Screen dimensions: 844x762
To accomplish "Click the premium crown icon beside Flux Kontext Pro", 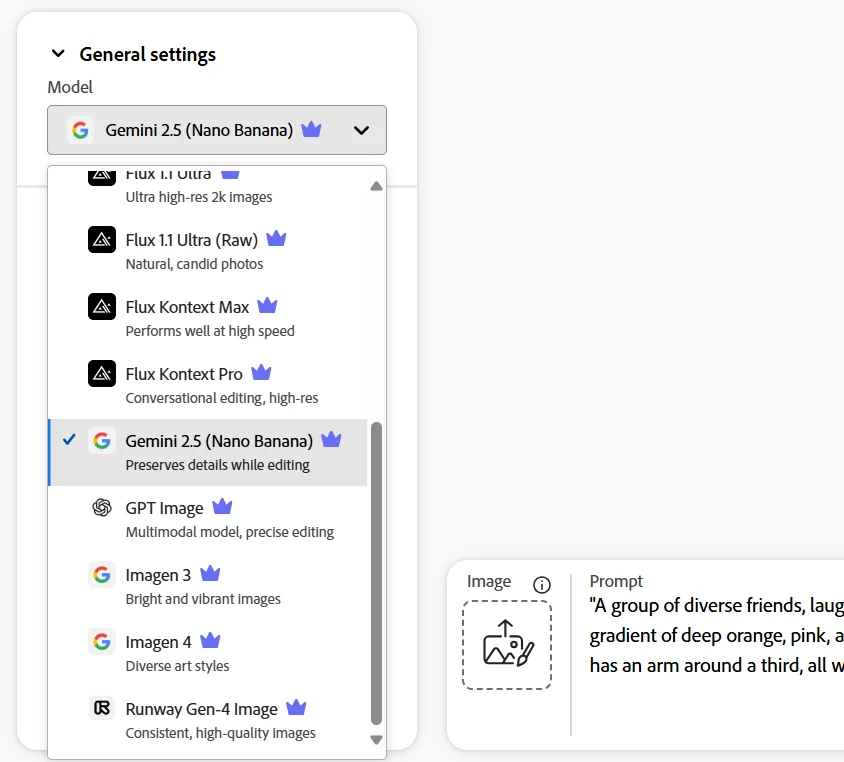I will (261, 373).
